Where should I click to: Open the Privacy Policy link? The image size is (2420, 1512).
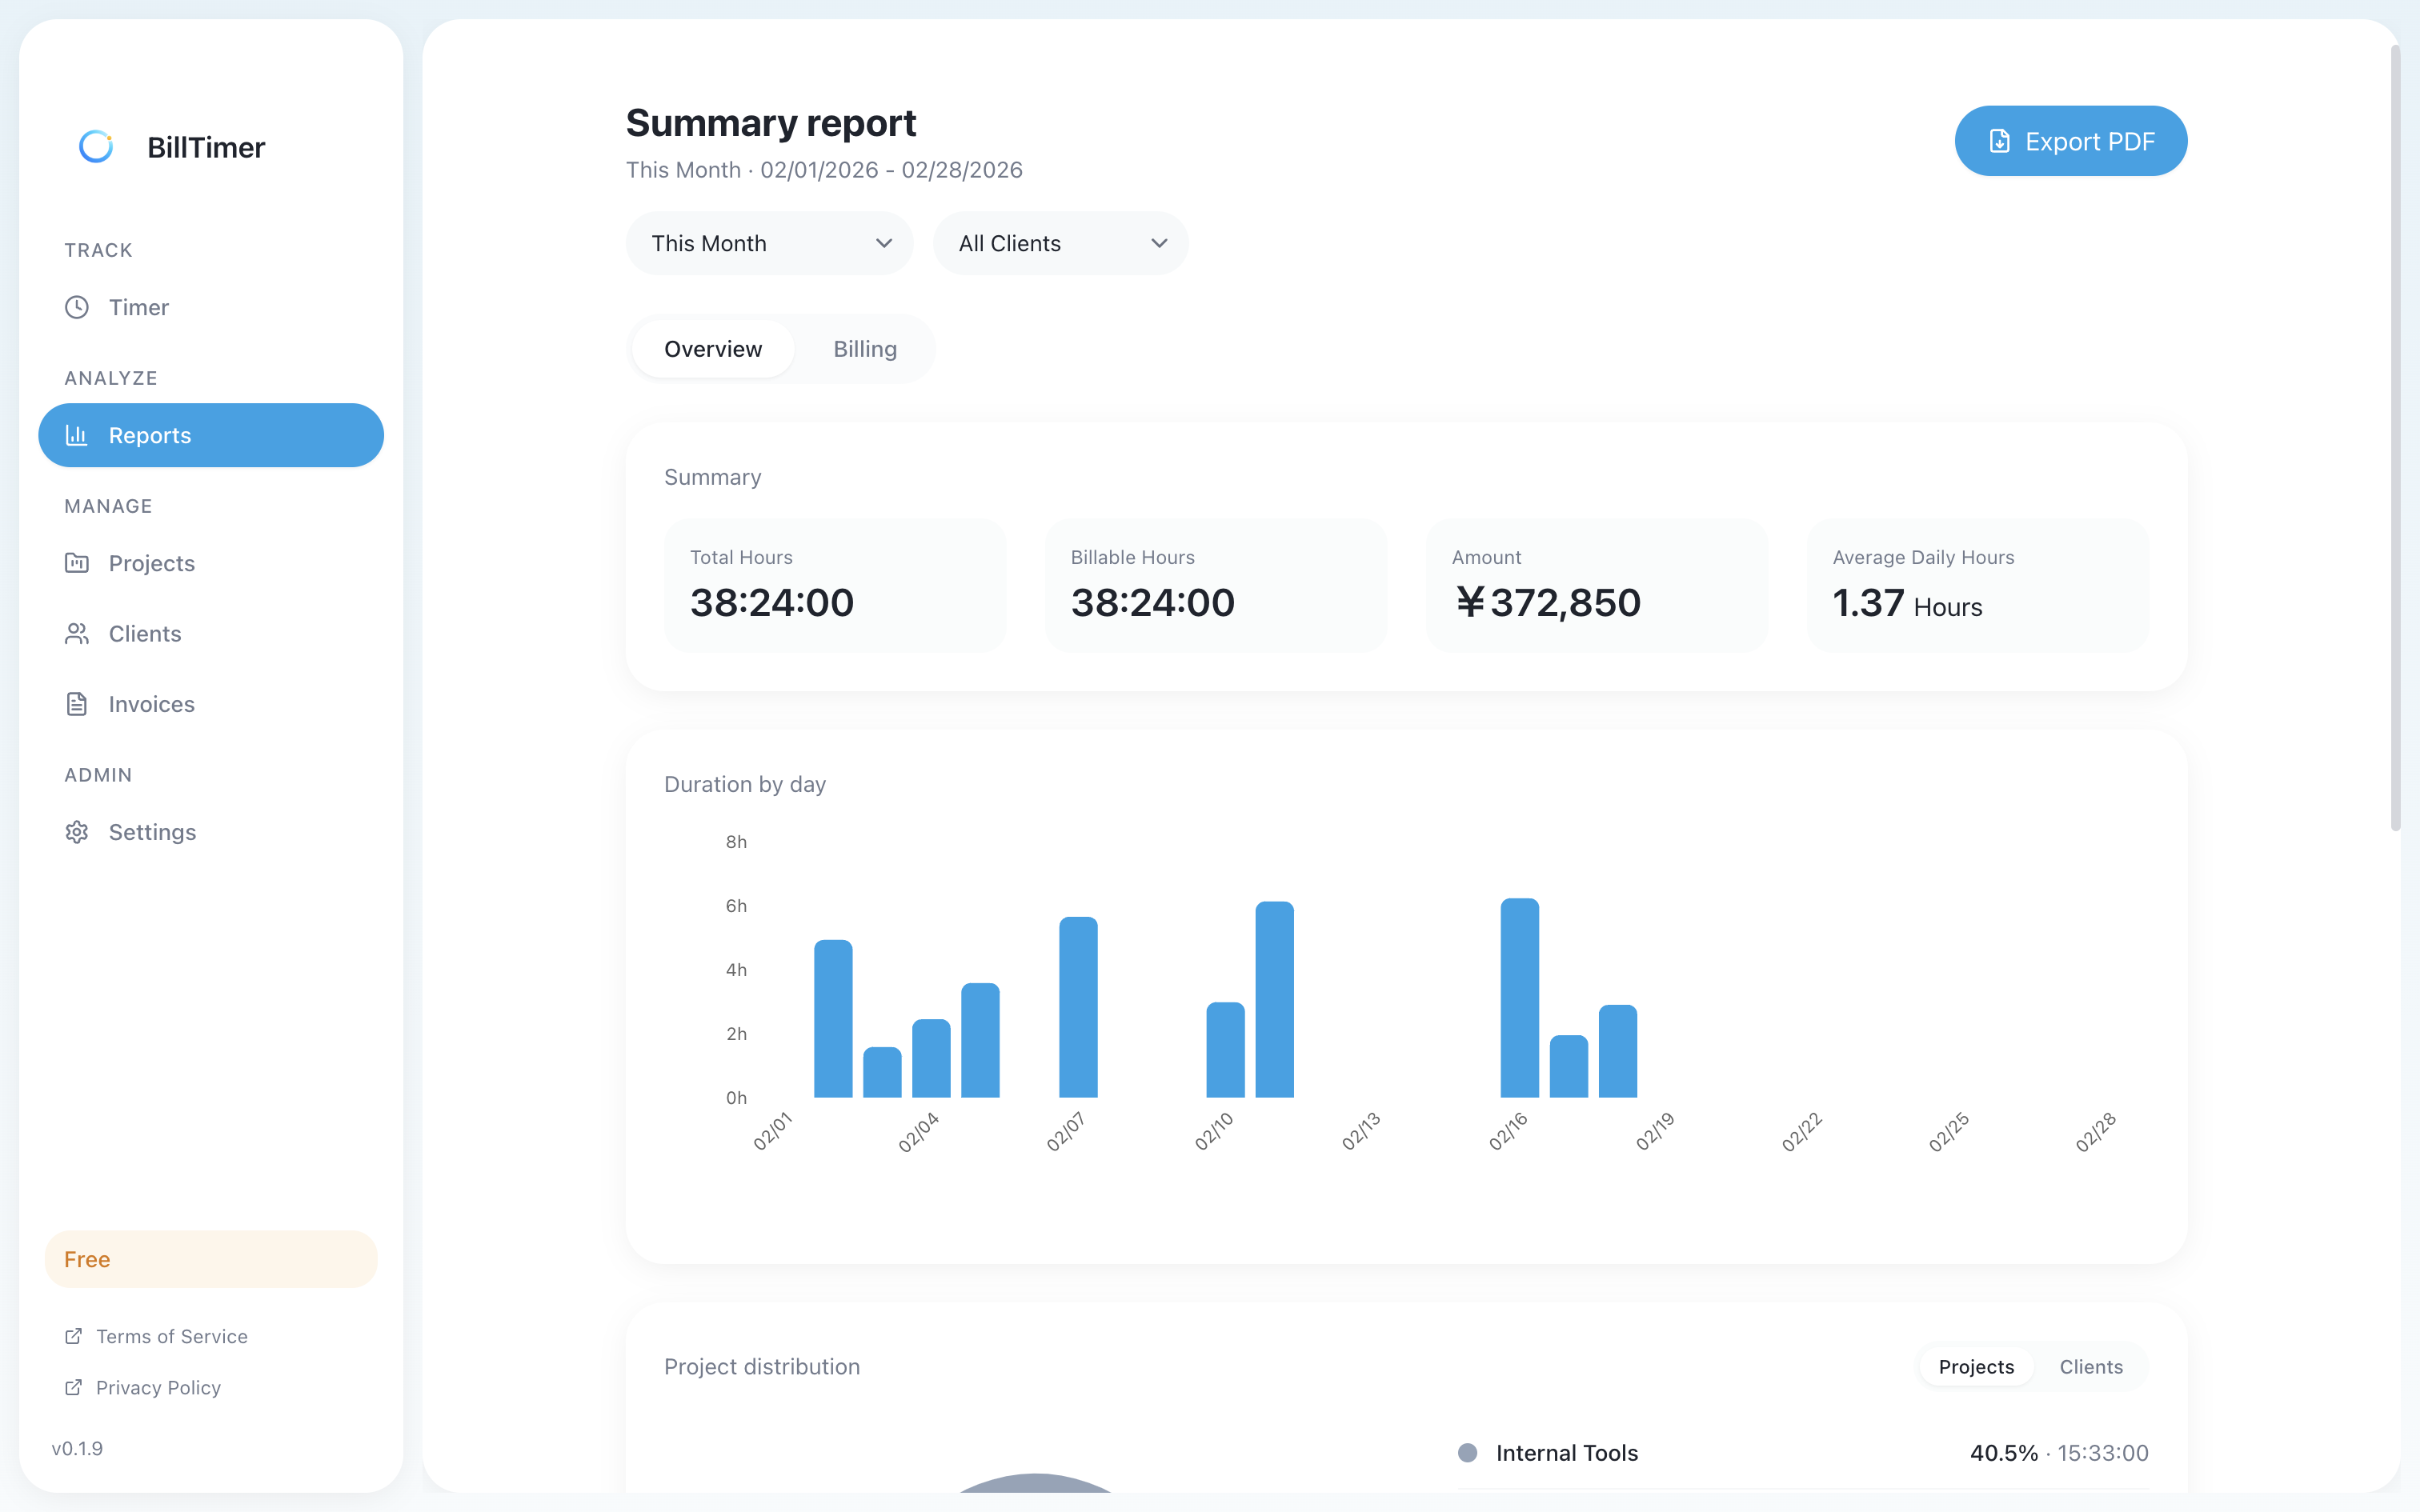[x=158, y=1387]
